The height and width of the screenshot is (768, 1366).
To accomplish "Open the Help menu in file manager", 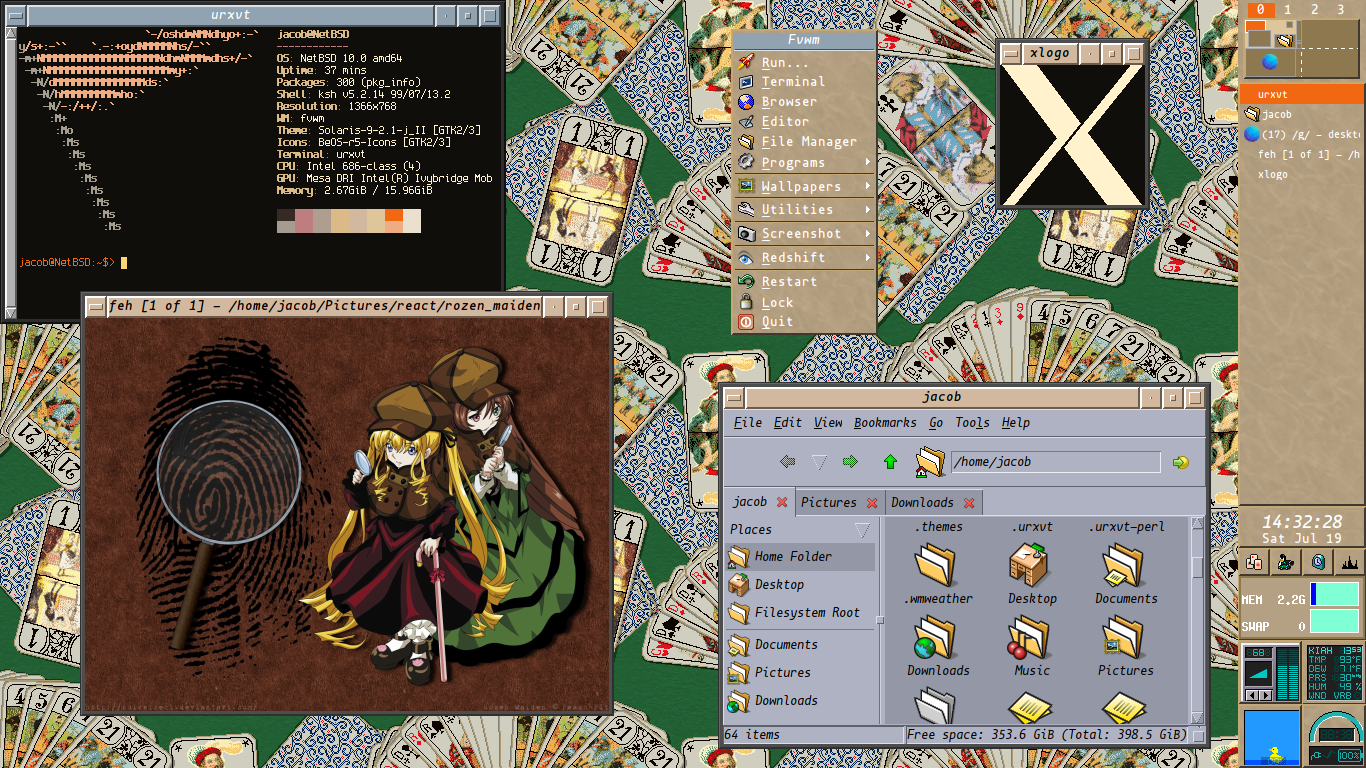I will (x=1016, y=423).
